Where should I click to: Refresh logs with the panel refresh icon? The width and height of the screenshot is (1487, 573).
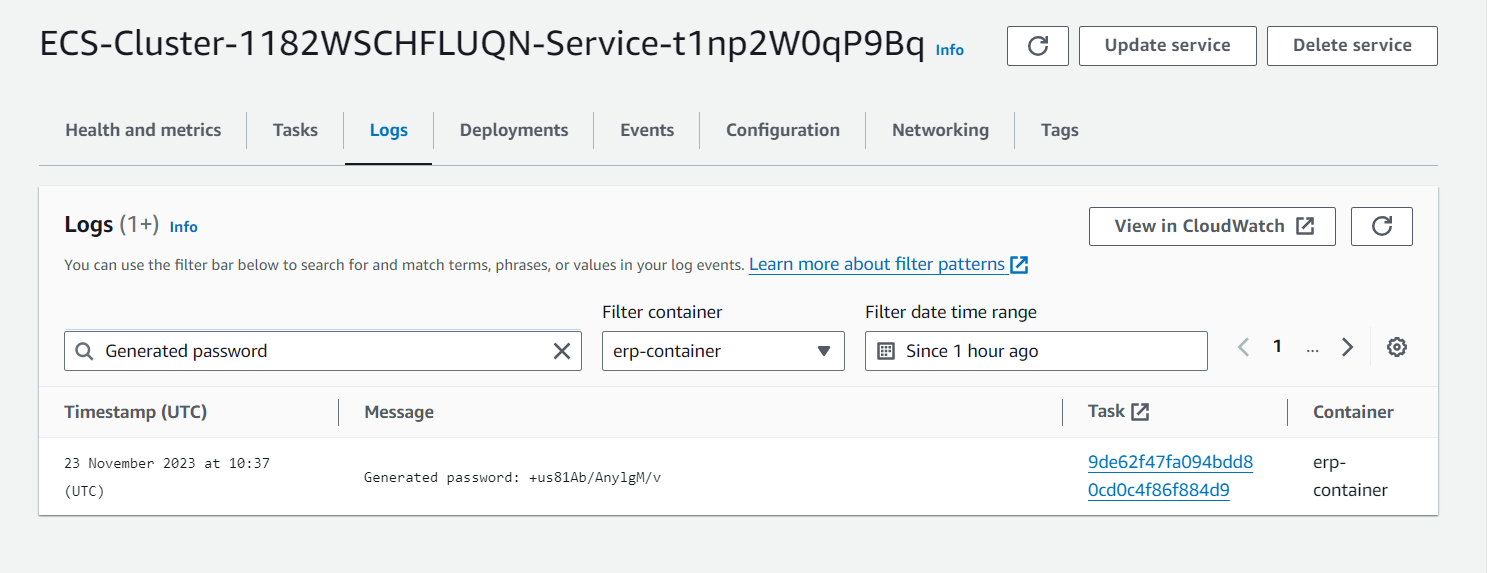coord(1382,227)
